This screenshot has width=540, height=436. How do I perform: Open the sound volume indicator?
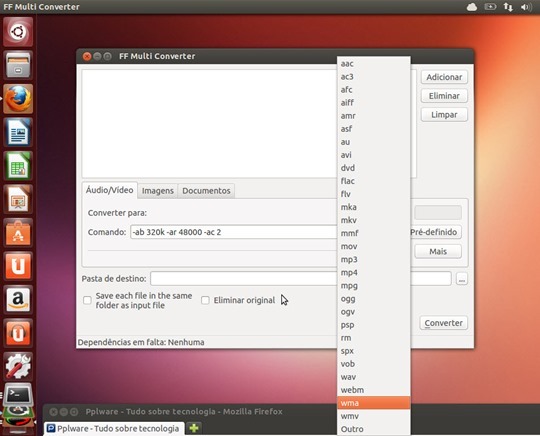point(526,7)
